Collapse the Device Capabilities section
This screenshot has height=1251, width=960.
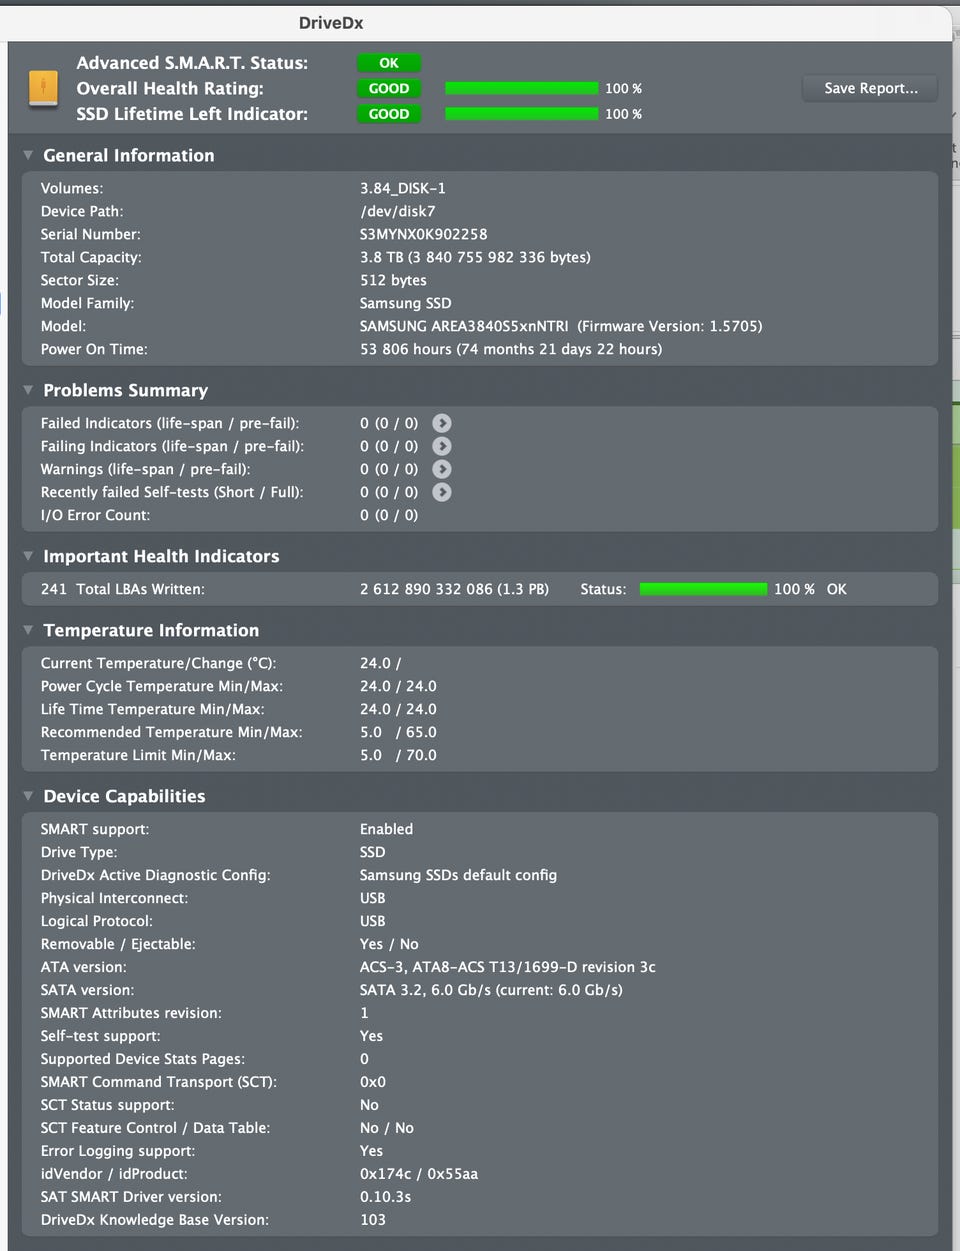pos(28,796)
